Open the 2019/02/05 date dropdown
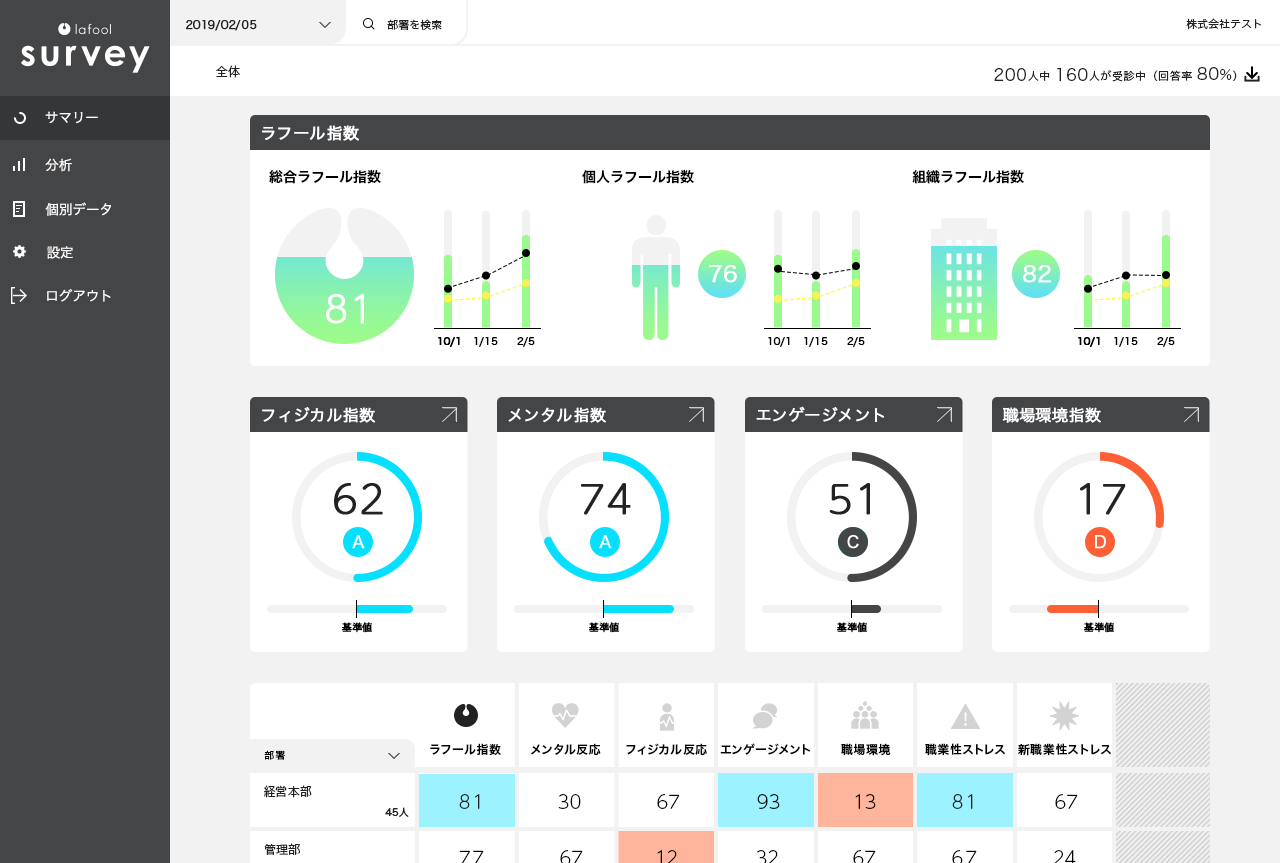1280x863 pixels. pyautogui.click(x=258, y=24)
